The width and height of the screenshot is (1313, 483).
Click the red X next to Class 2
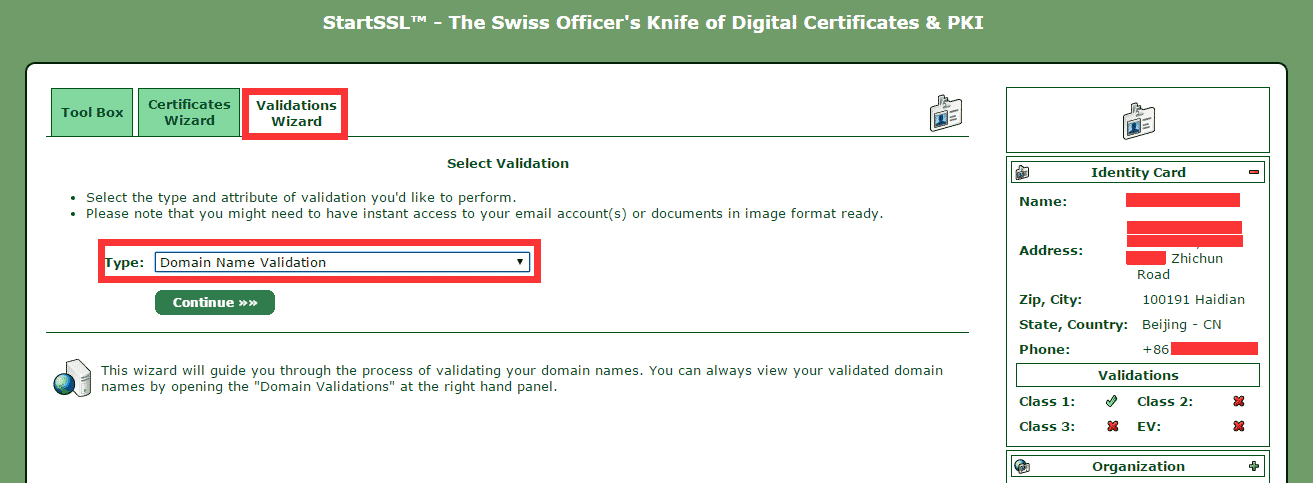tap(1238, 401)
